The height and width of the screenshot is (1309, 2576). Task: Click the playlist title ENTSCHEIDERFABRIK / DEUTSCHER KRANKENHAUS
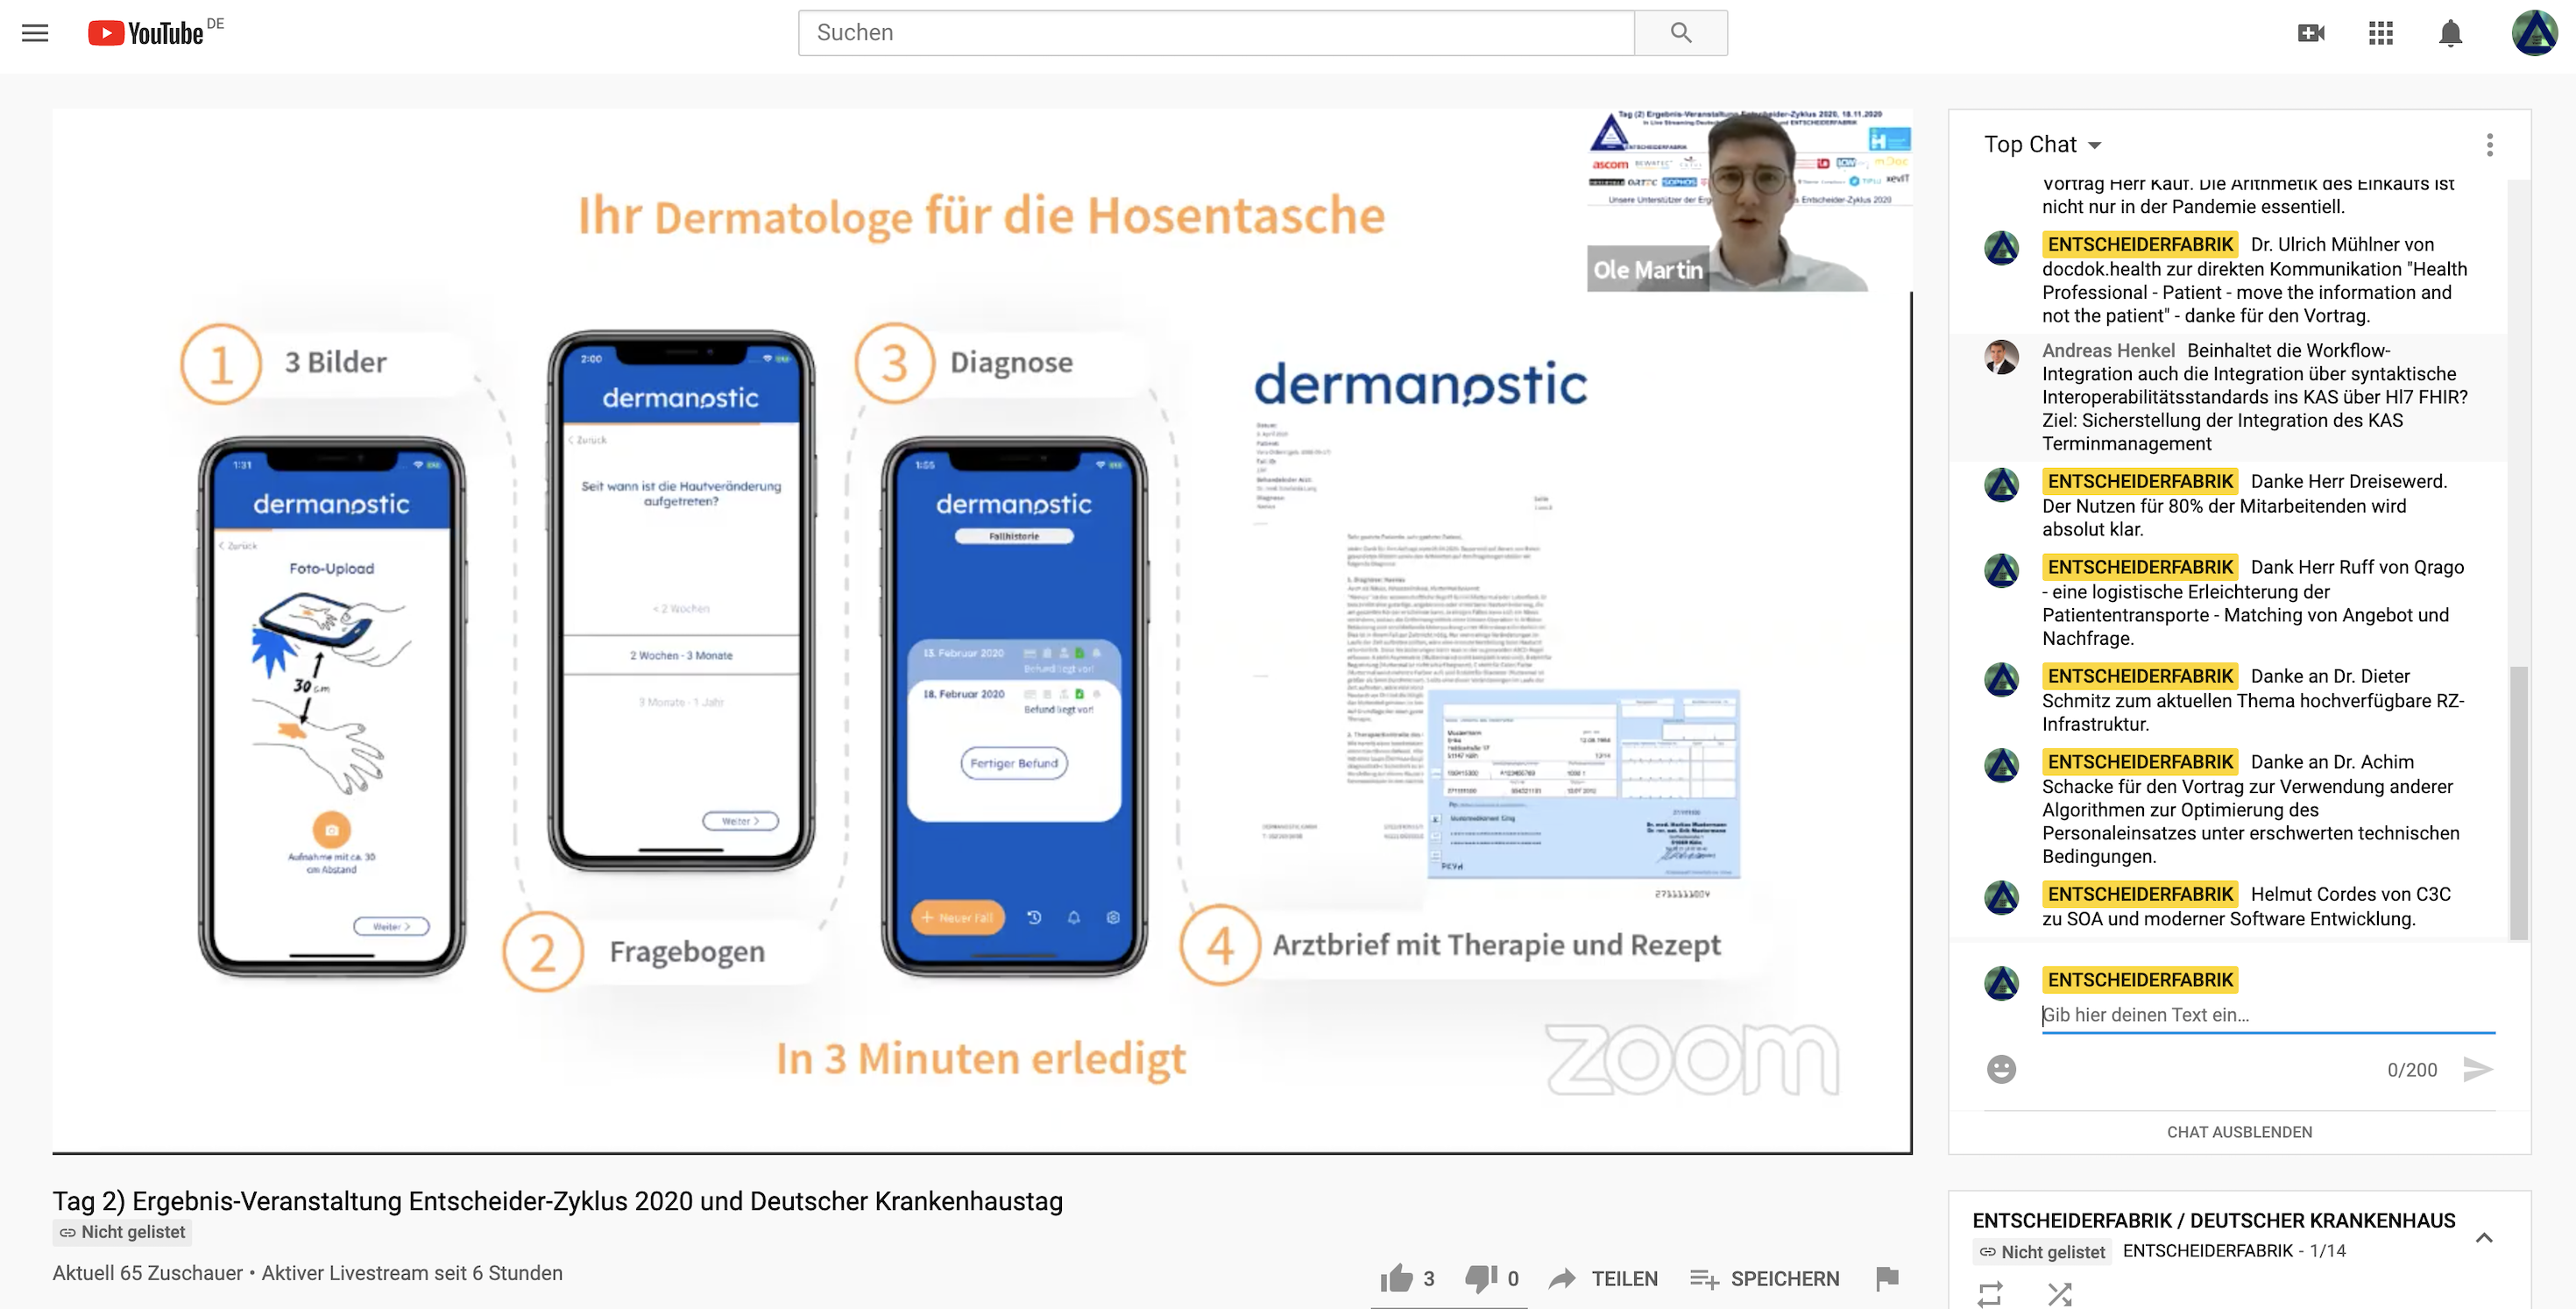click(x=2213, y=1220)
